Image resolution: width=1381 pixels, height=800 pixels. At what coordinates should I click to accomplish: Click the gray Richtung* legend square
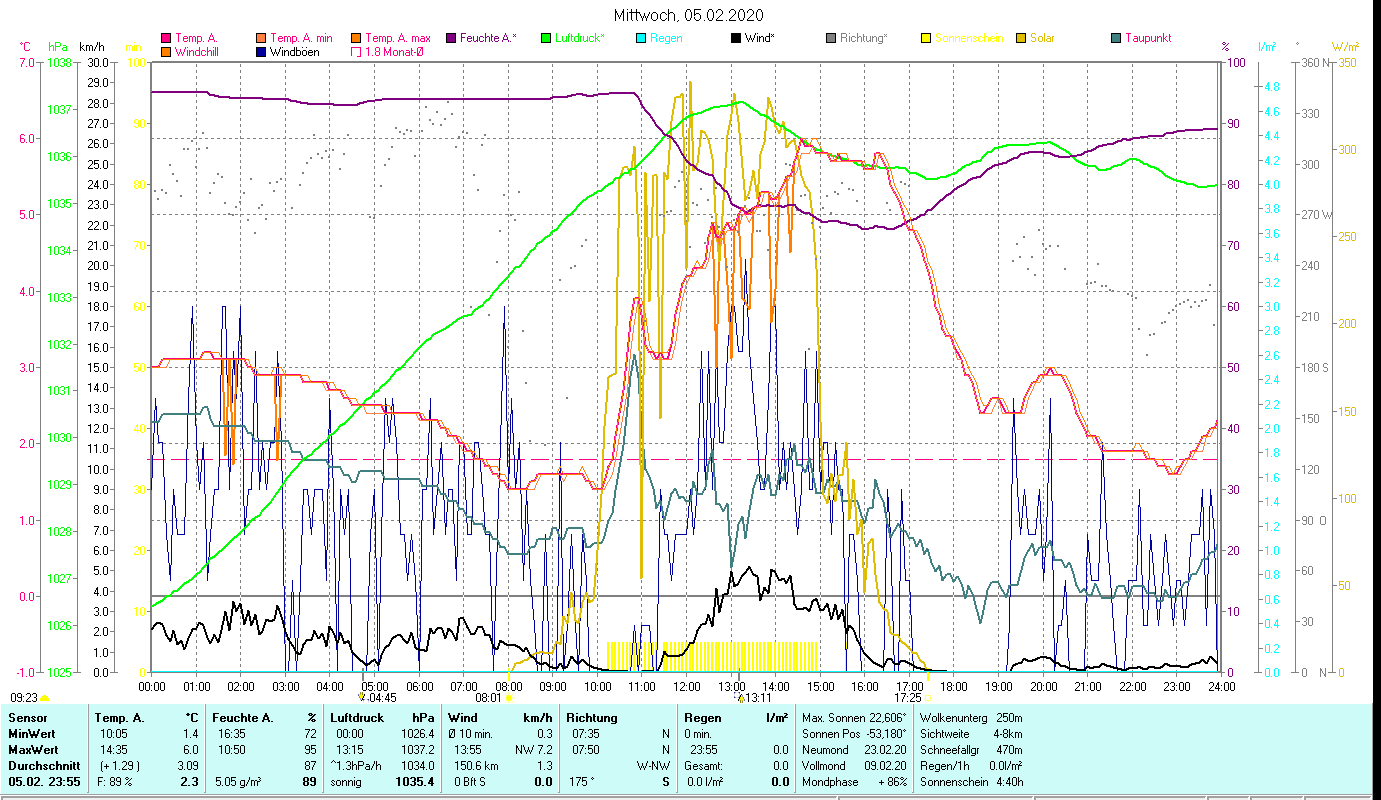(831, 39)
